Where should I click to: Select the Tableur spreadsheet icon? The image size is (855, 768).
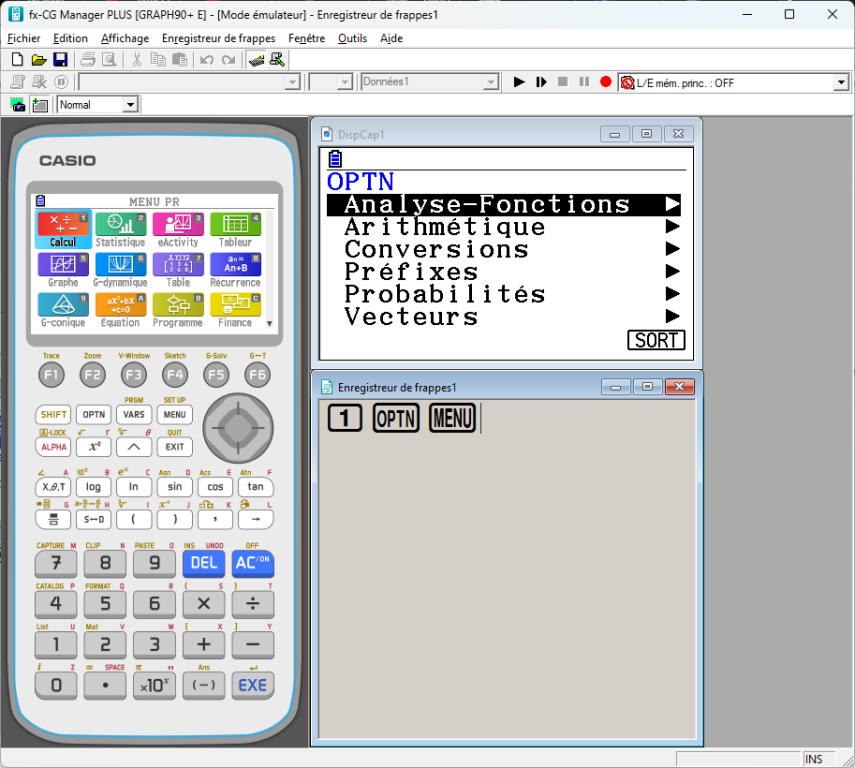[235, 230]
